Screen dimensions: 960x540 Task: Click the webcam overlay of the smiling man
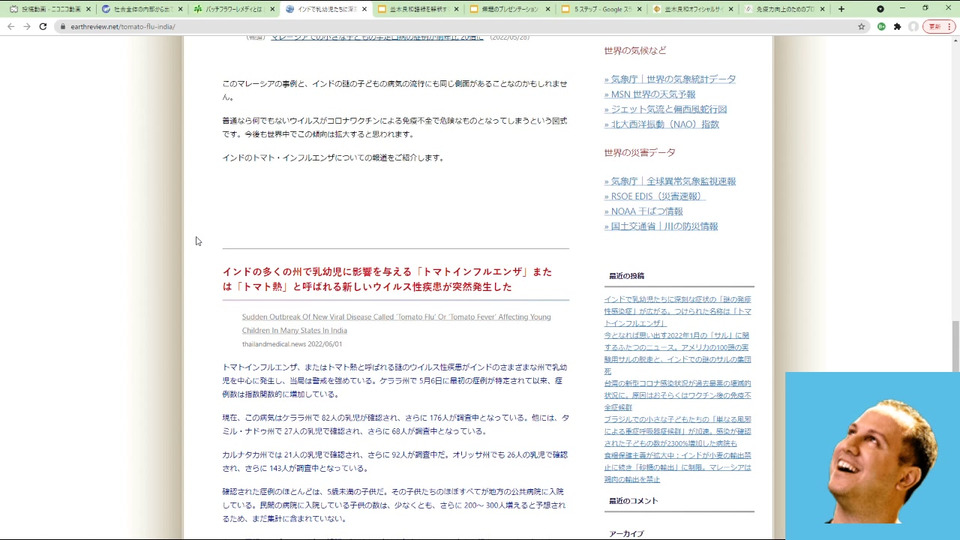[x=872, y=455]
